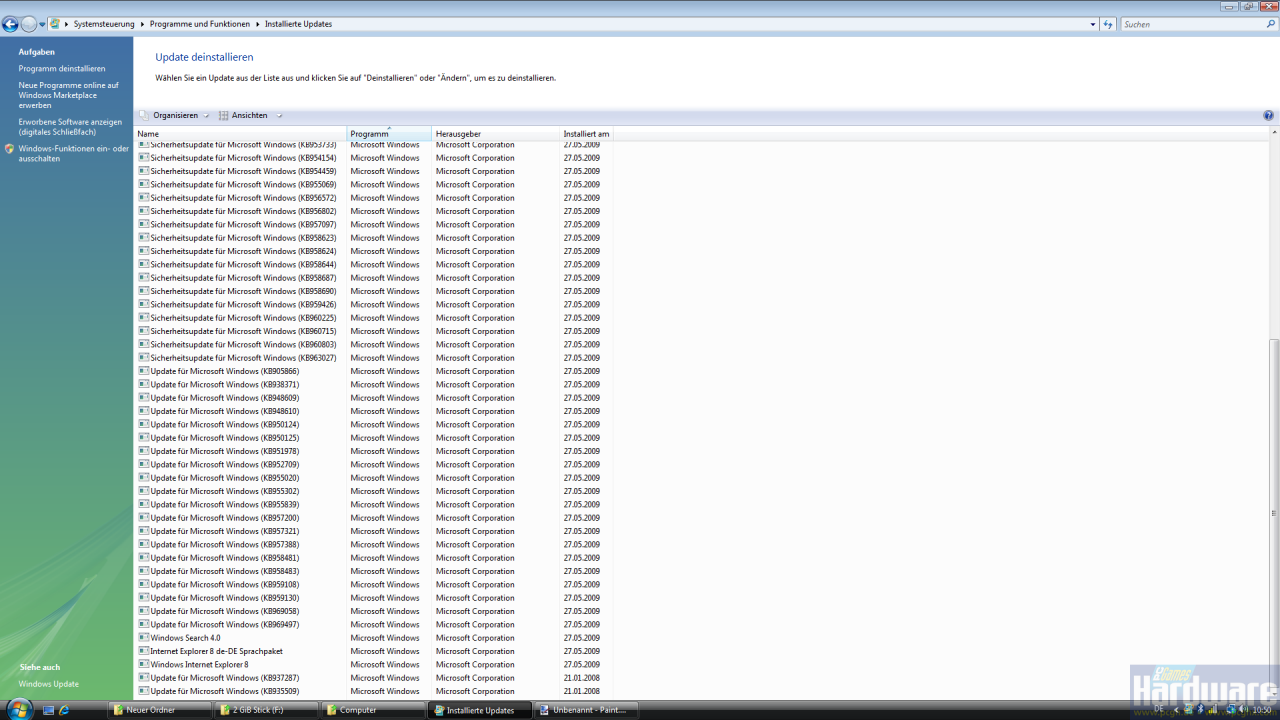Click the Forward navigation arrow button
The image size is (1280, 720).
29,24
